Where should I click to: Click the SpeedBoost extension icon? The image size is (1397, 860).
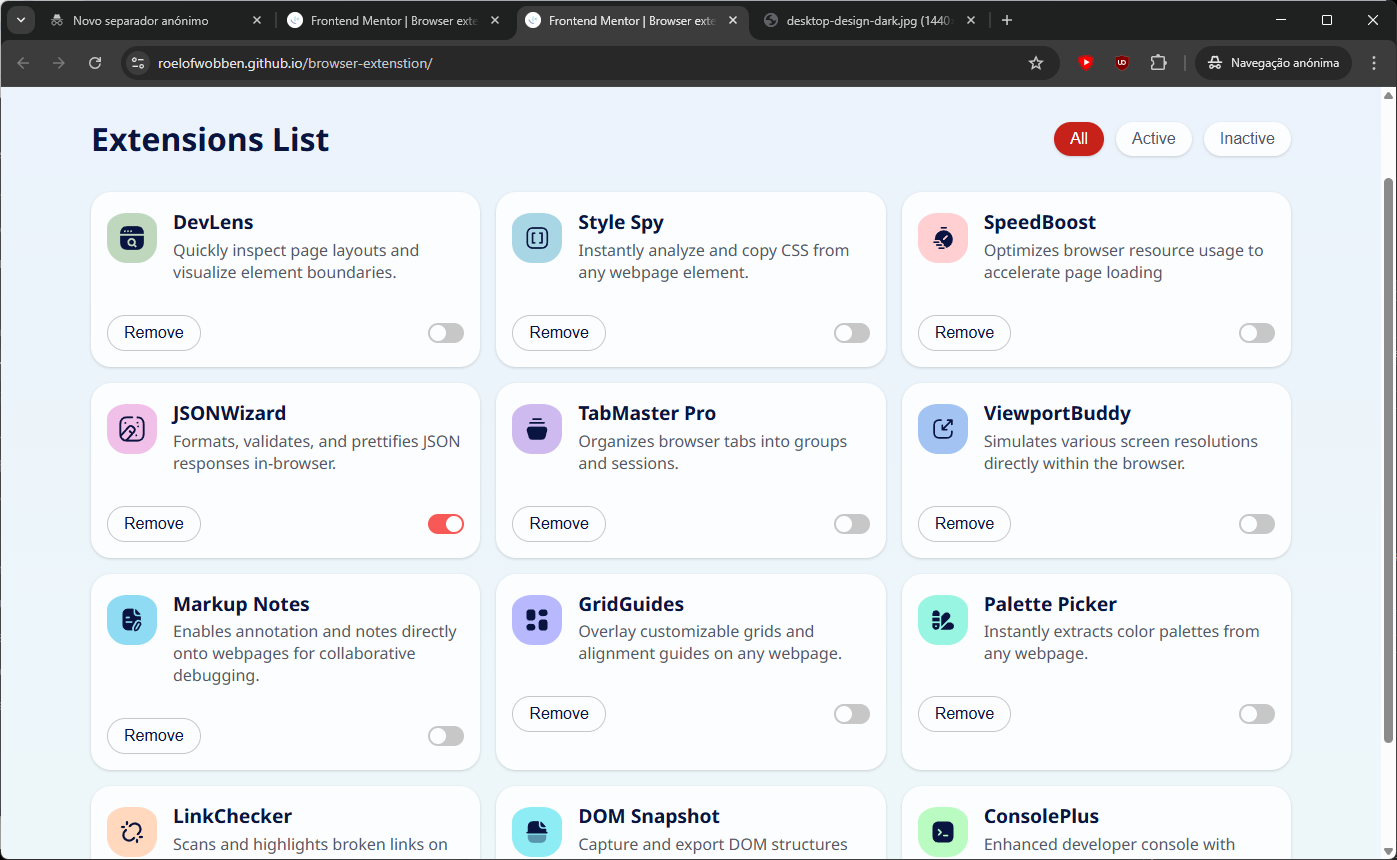[943, 238]
